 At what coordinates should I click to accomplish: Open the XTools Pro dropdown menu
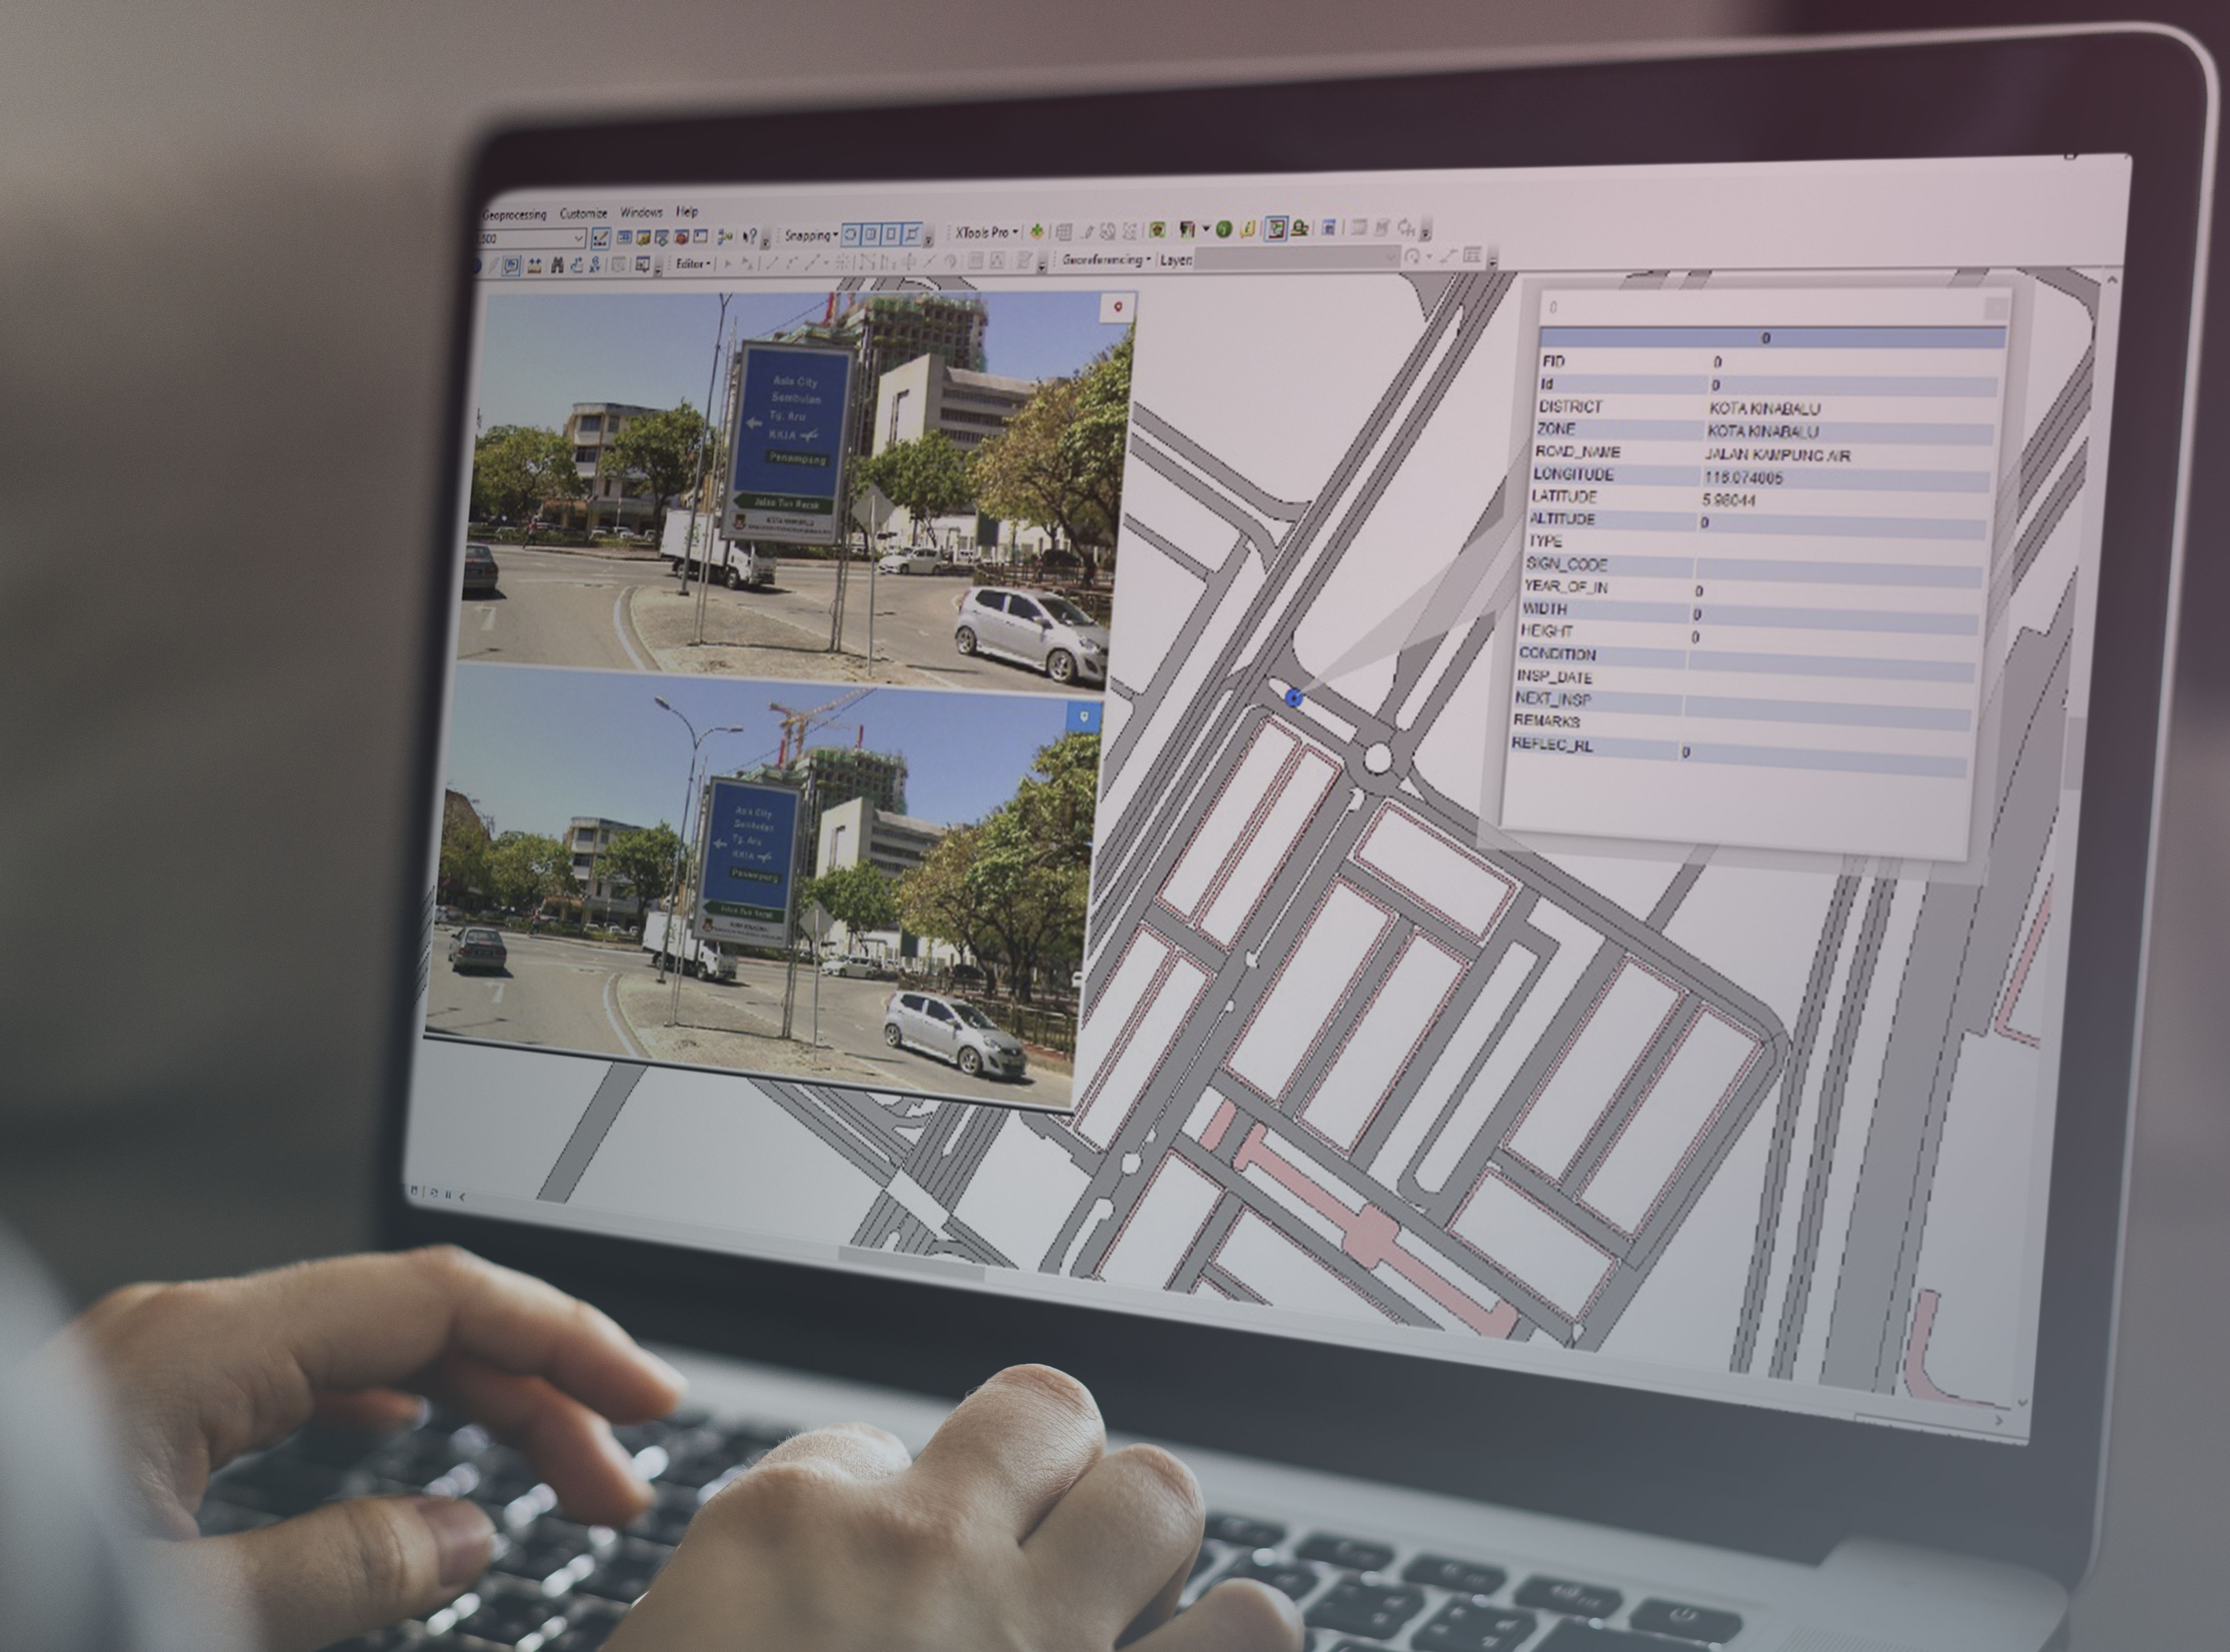987,232
